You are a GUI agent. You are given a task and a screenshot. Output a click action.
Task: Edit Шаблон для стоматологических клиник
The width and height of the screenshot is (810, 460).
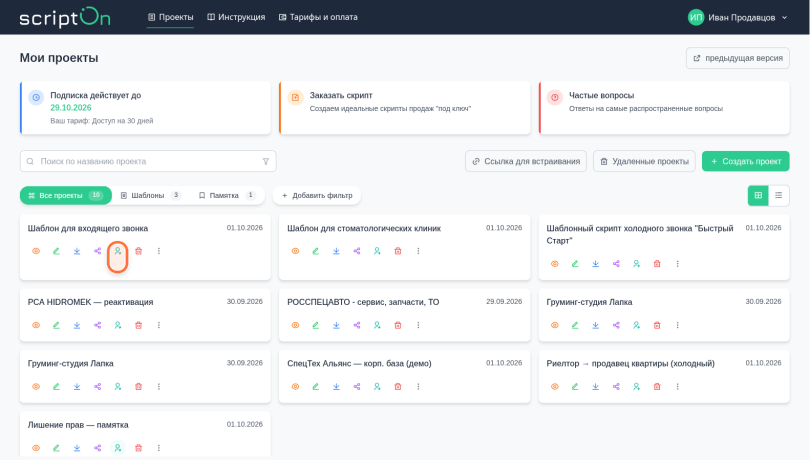pos(316,251)
